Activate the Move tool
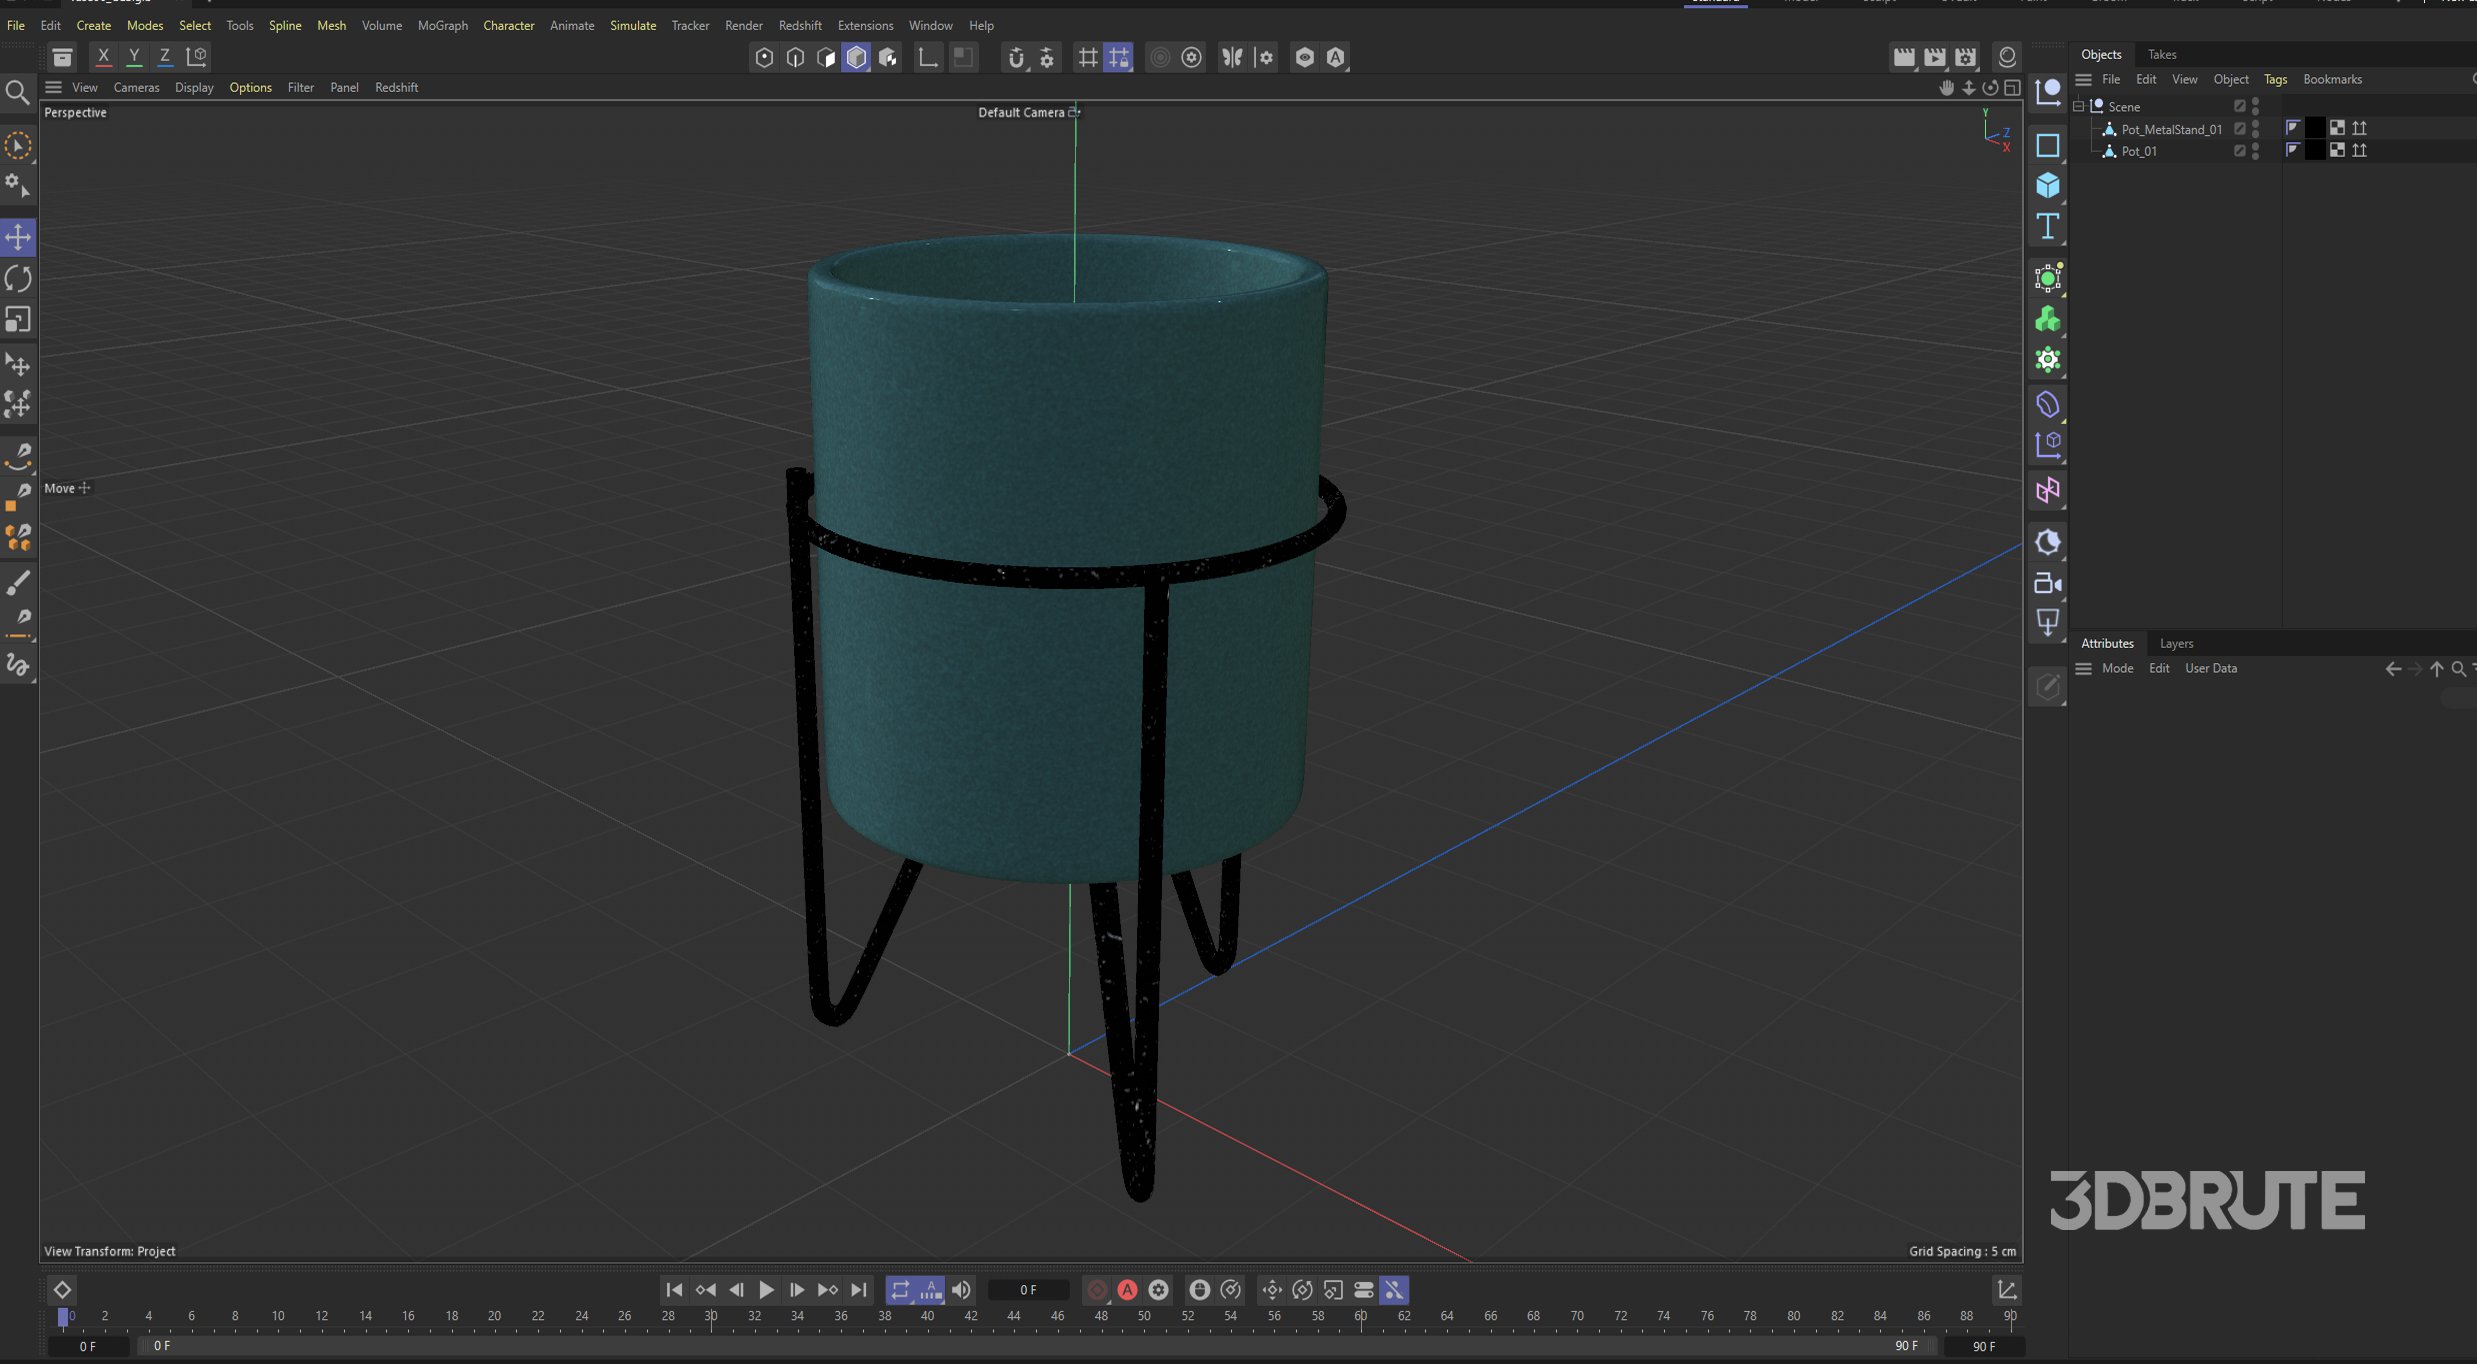The height and width of the screenshot is (1364, 2477). coord(18,237)
